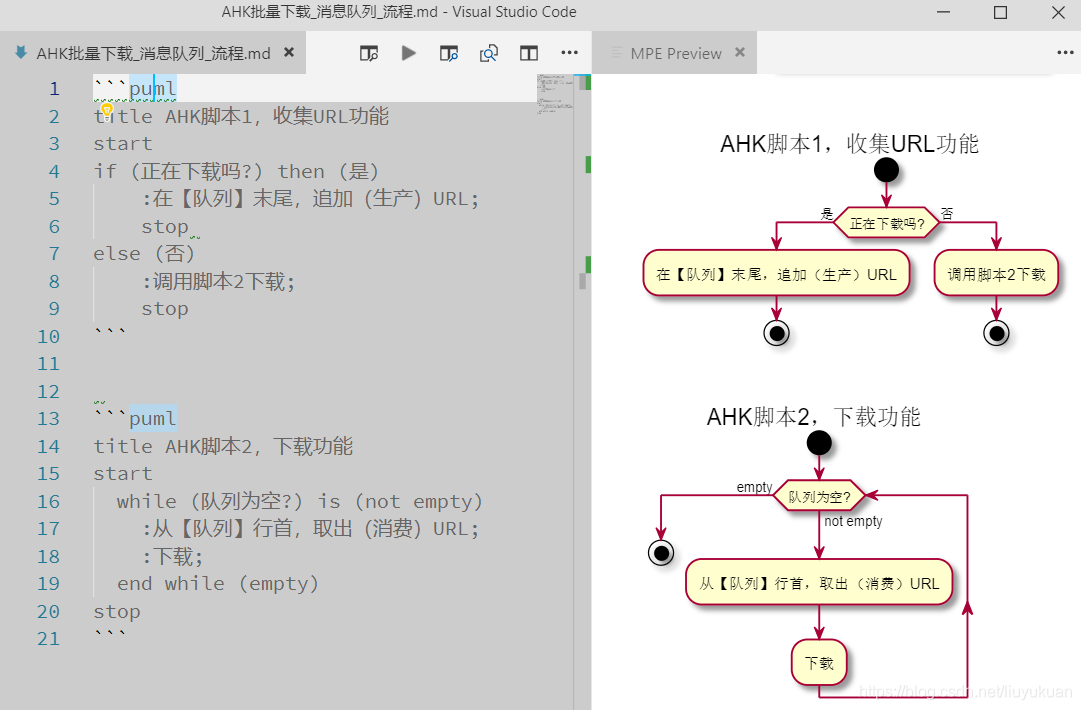Click the run code play icon
This screenshot has width=1081, height=710.
point(409,53)
